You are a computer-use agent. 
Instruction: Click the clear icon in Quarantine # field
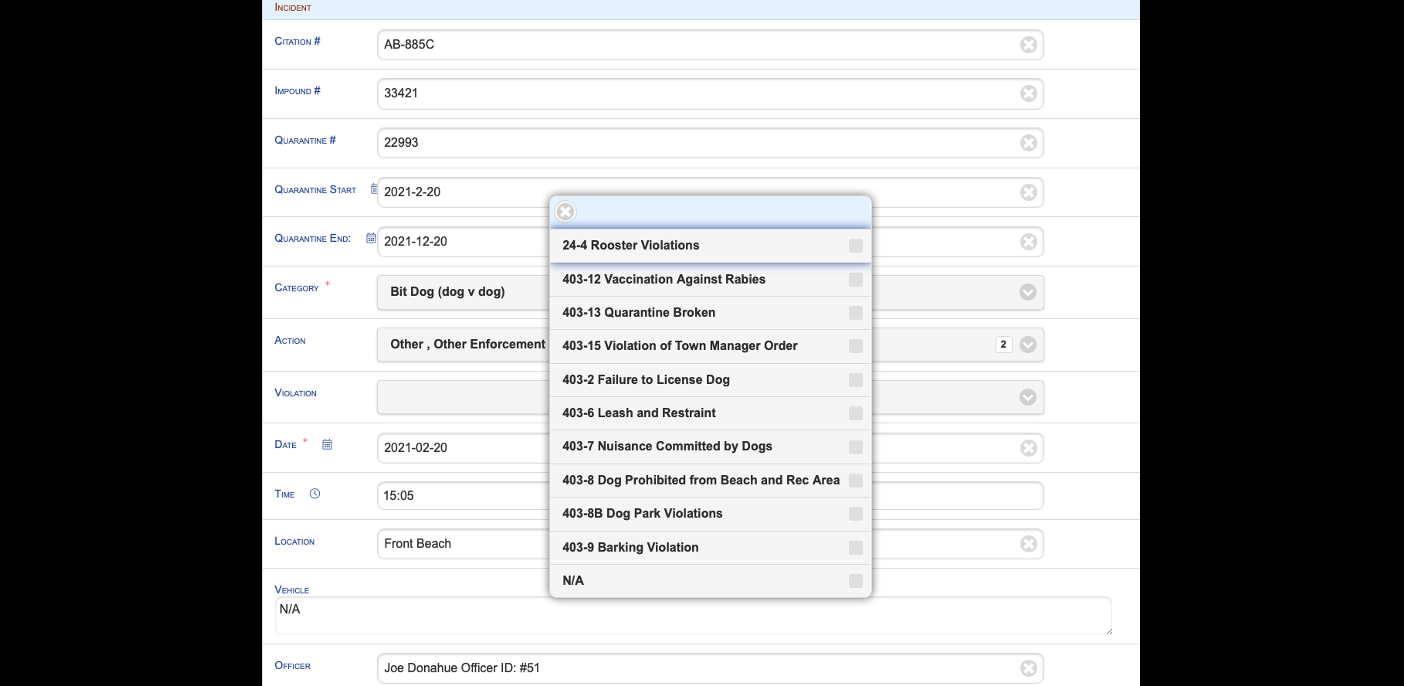(1028, 143)
